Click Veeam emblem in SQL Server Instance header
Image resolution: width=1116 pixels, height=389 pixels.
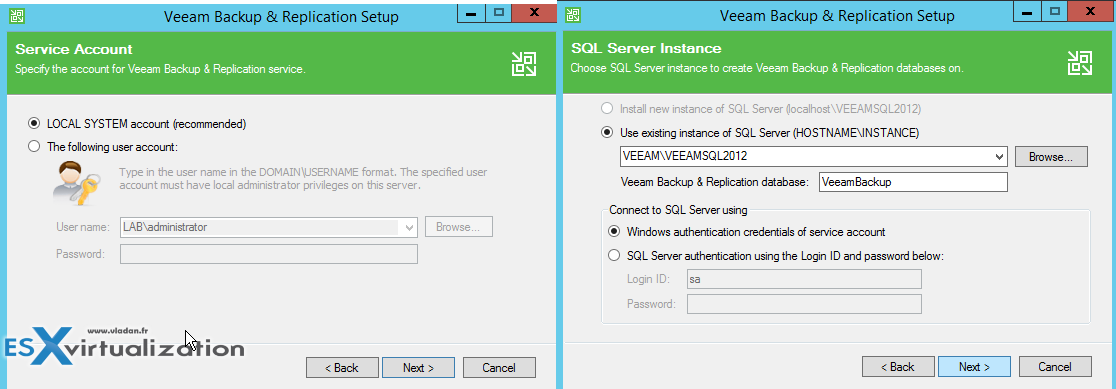(1080, 63)
